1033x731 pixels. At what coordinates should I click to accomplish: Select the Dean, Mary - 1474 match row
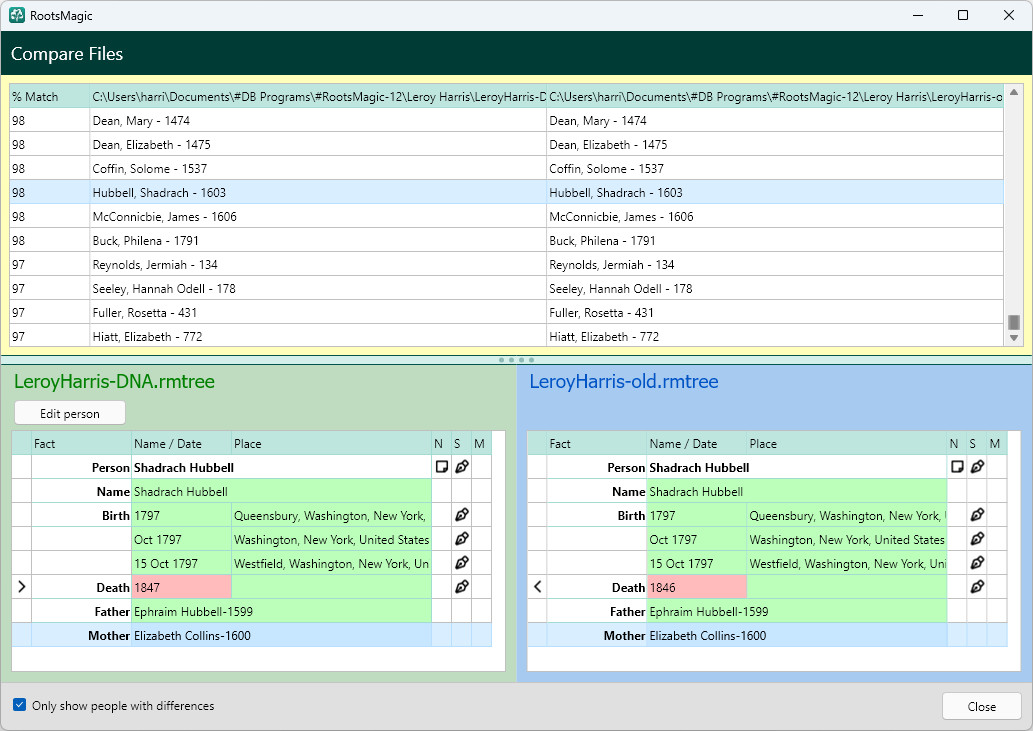507,121
